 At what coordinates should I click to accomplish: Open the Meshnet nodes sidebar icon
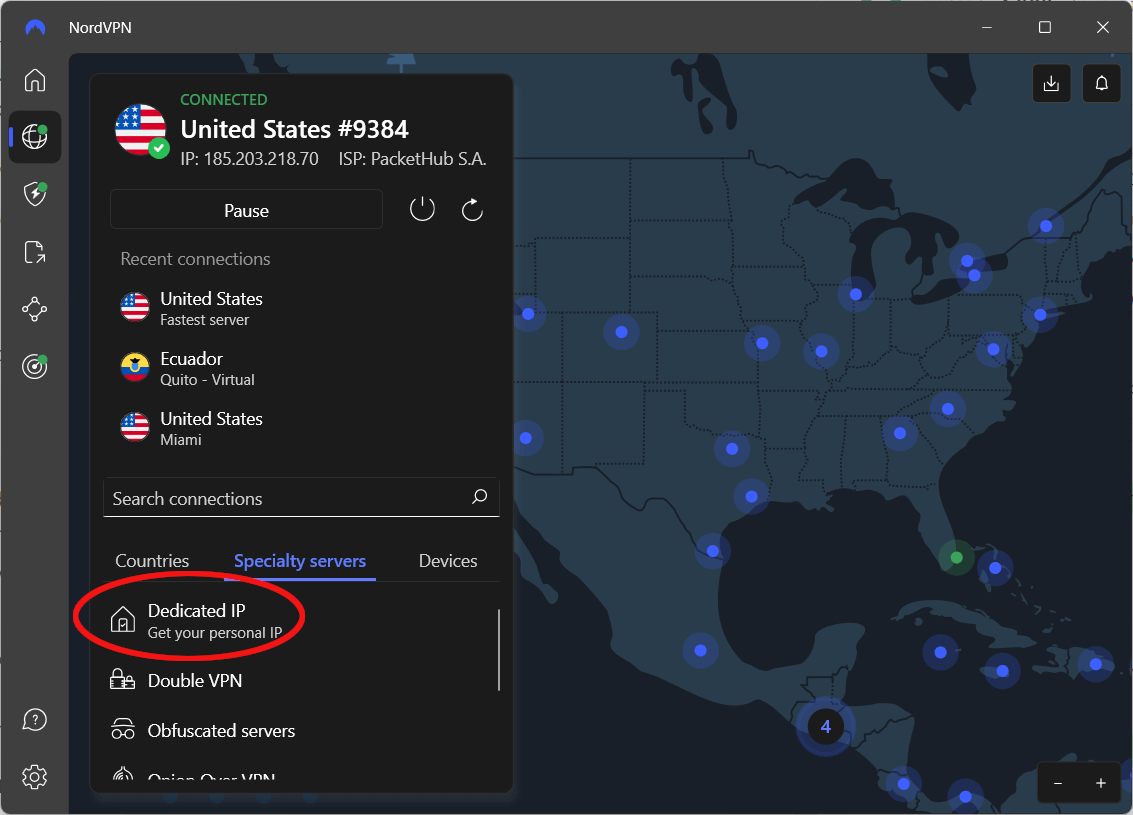(35, 309)
